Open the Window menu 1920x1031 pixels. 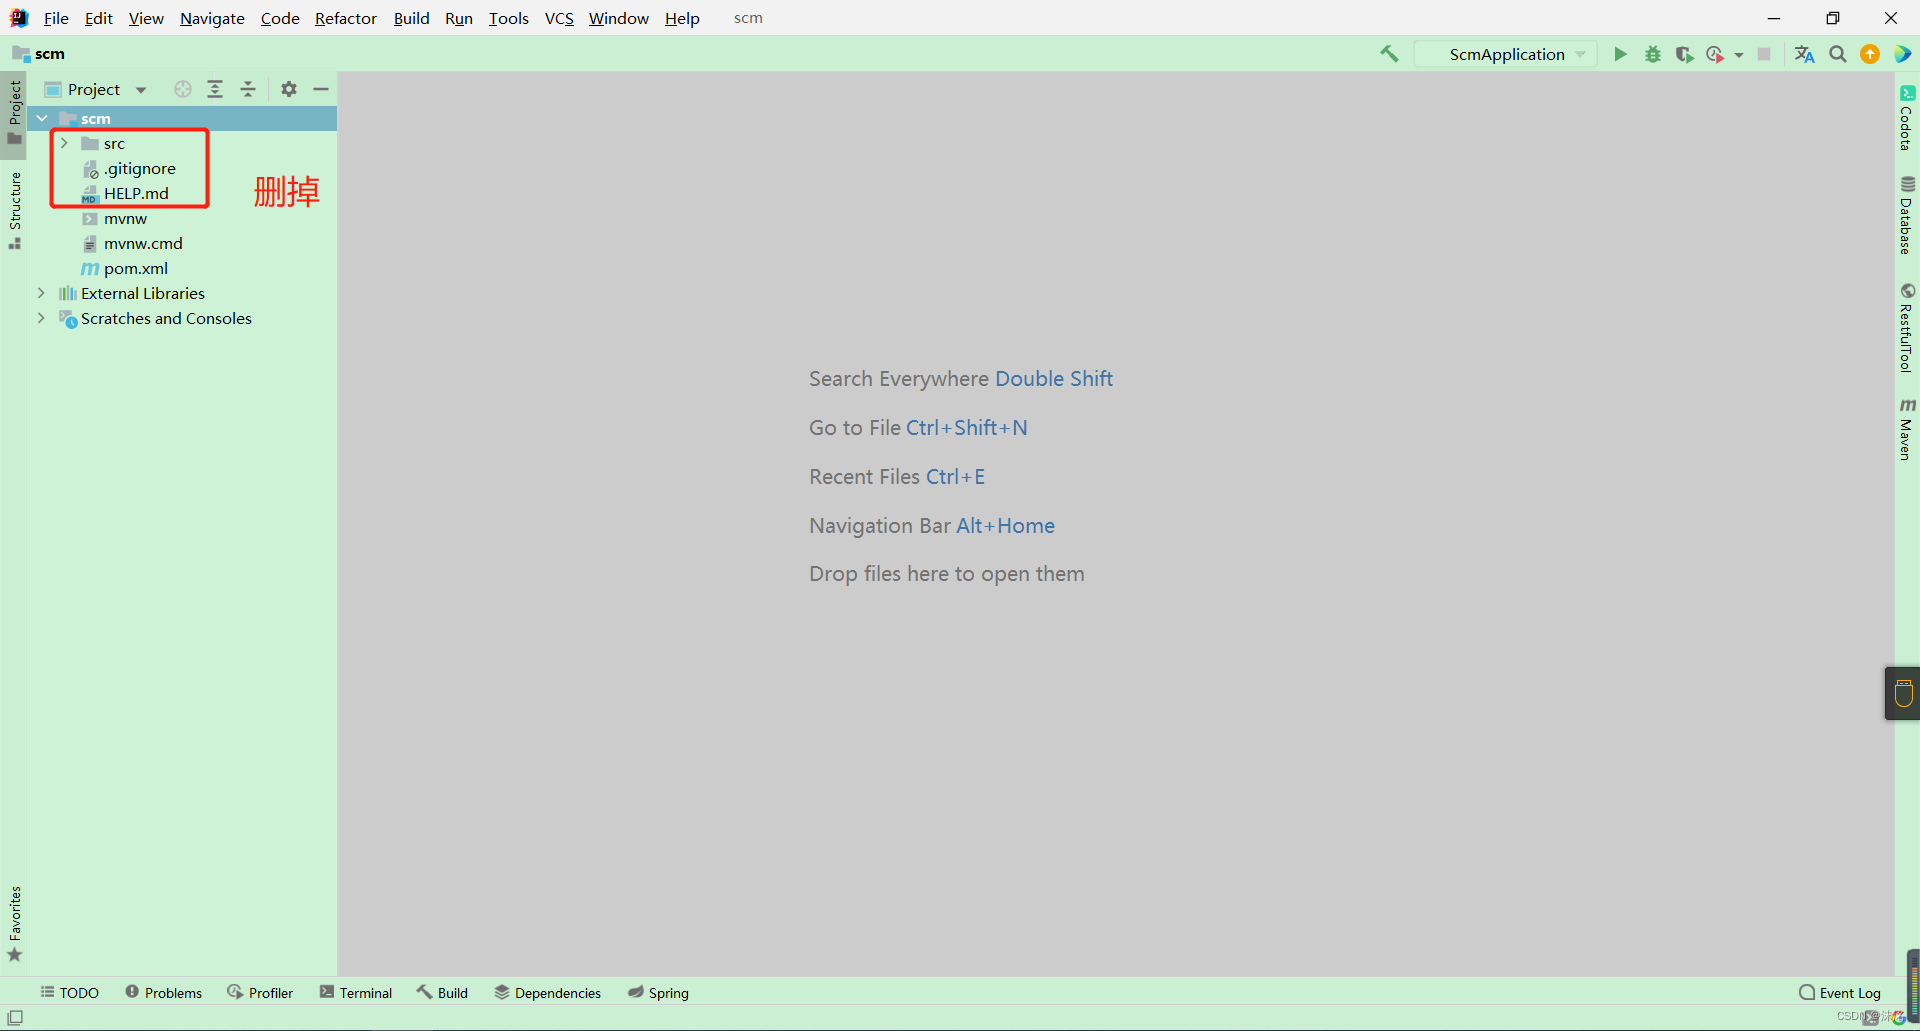(x=618, y=18)
